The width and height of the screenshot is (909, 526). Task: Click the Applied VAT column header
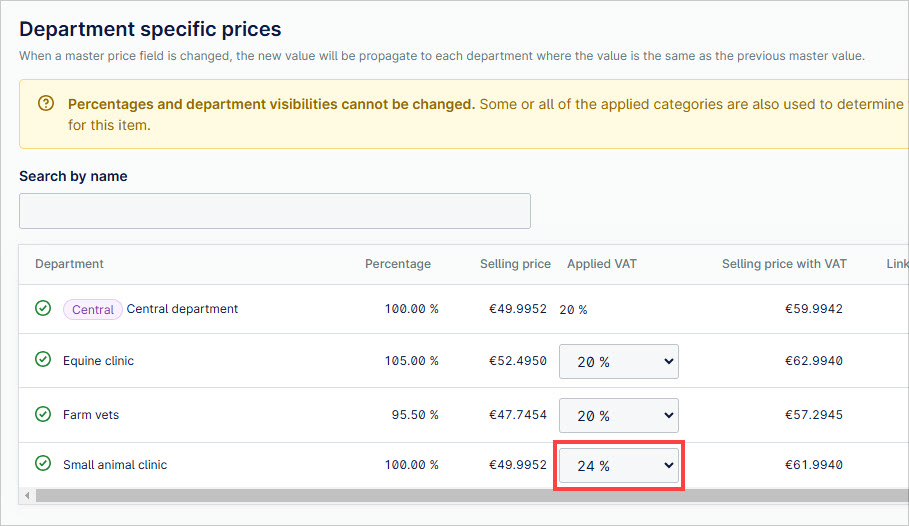602,264
